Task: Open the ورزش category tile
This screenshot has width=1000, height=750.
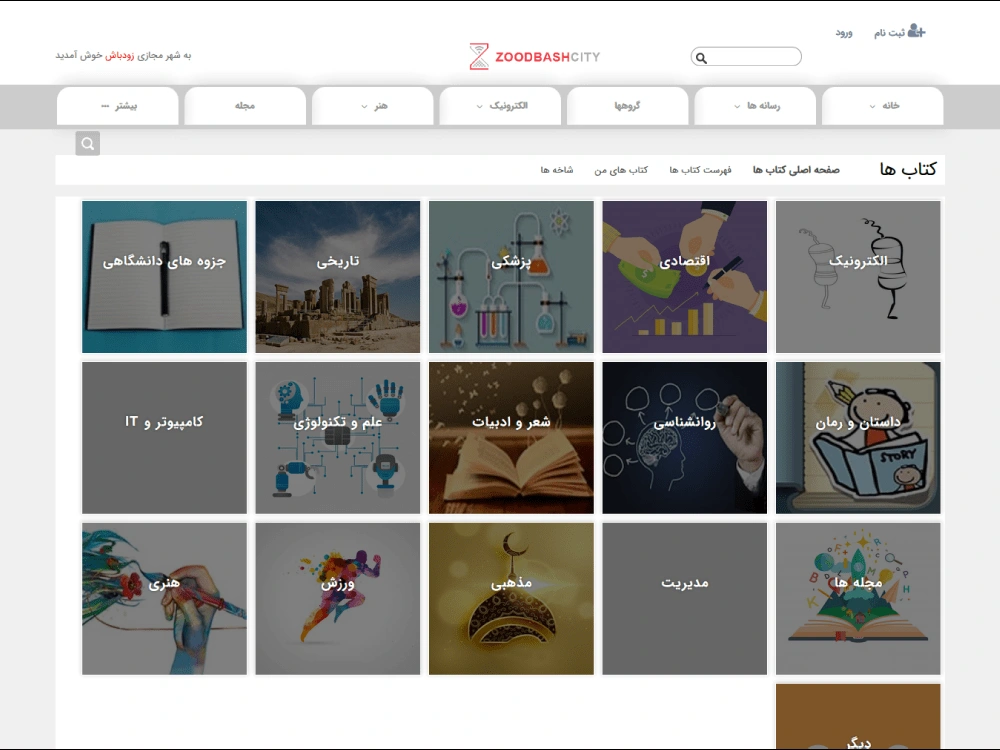Action: coord(337,599)
